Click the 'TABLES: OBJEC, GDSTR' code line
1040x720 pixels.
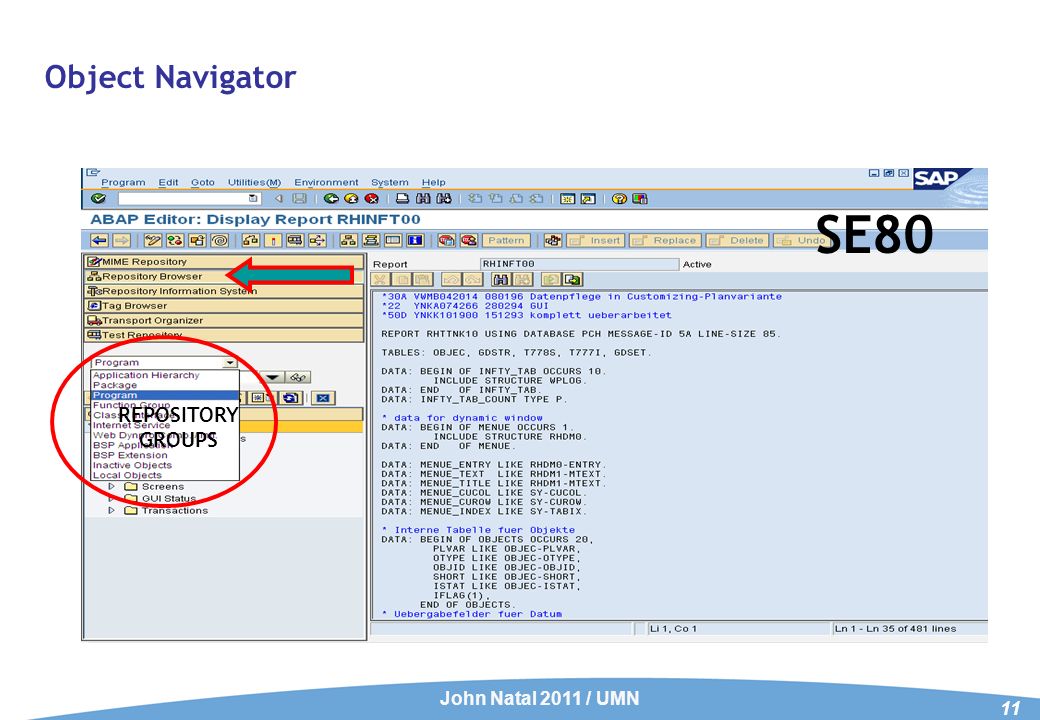coord(516,353)
